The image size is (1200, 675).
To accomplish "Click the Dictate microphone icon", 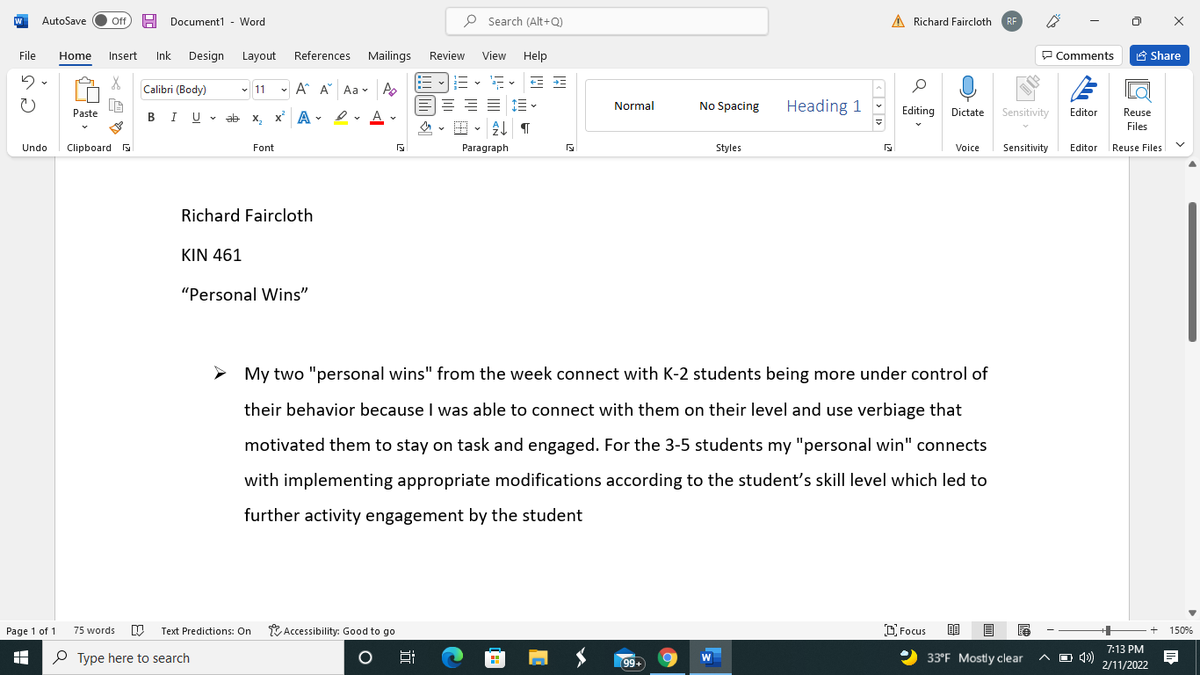I will pyautogui.click(x=967, y=88).
